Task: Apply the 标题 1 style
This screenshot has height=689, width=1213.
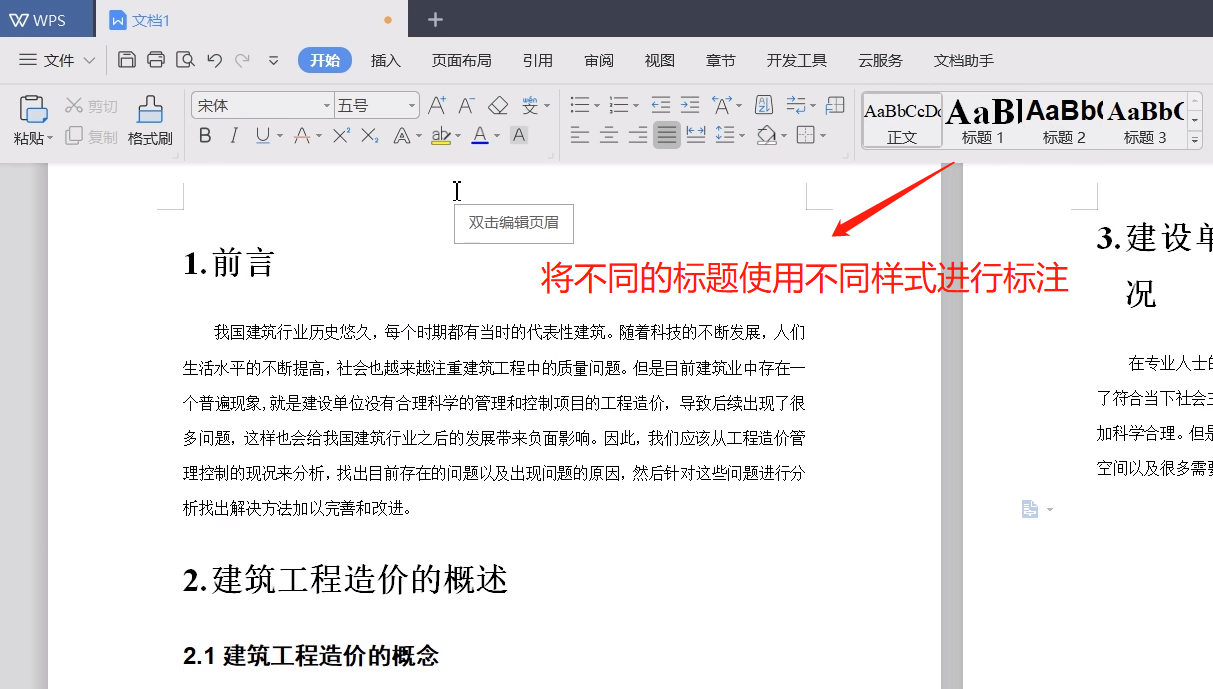Action: [x=980, y=120]
